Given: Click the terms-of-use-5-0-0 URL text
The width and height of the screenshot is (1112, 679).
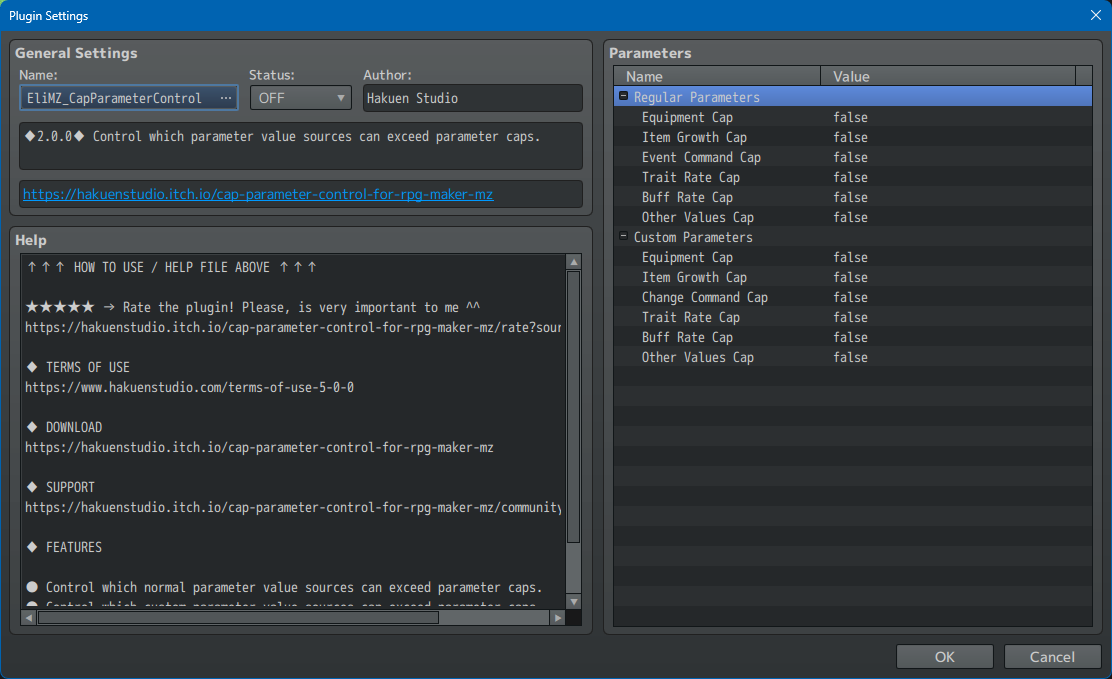Looking at the screenshot, I should click(189, 387).
